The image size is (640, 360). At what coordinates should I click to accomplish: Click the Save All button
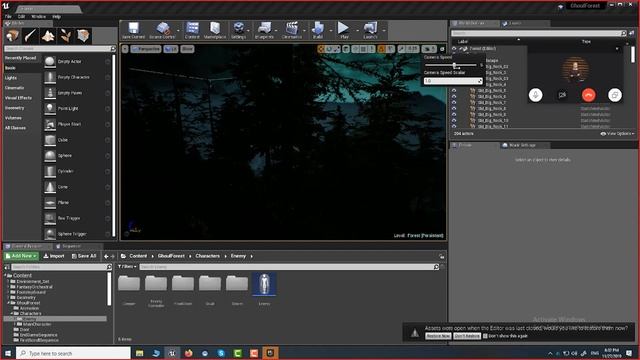[84, 256]
